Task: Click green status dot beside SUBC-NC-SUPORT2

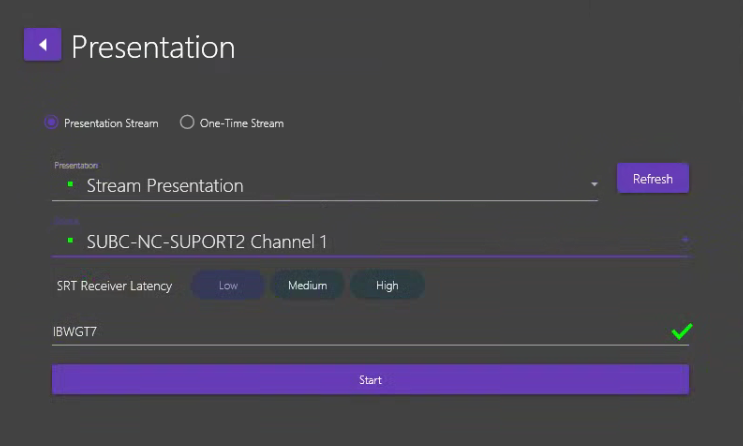Action: click(70, 241)
